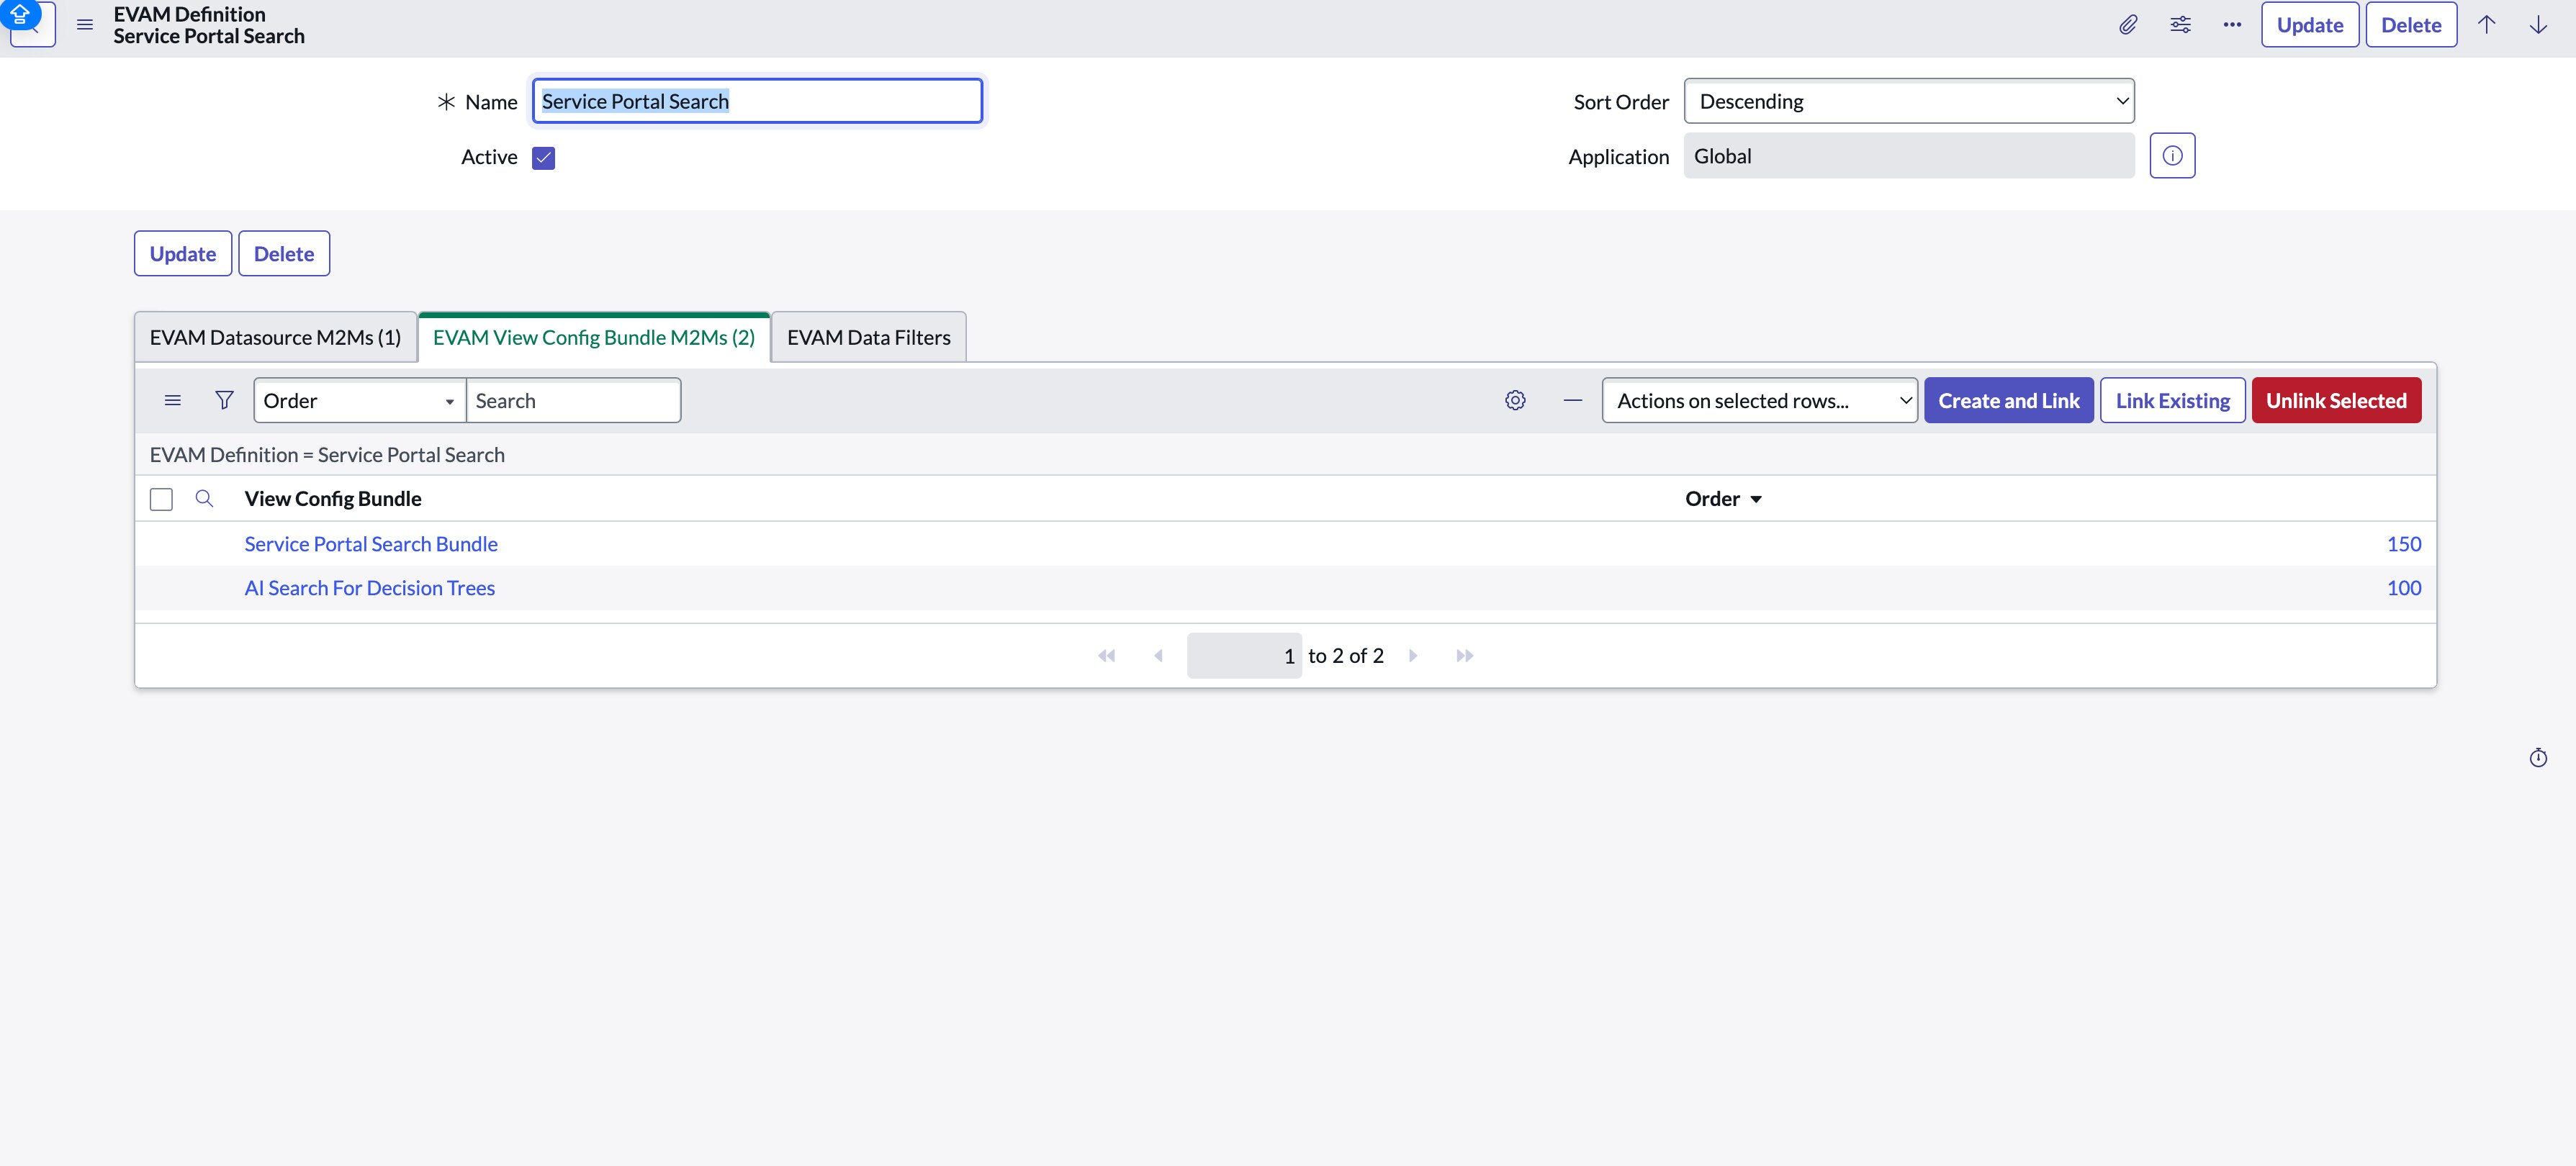Click the back arrow icon at top left
Screen dimensions: 2576x1166
(x=32, y=24)
